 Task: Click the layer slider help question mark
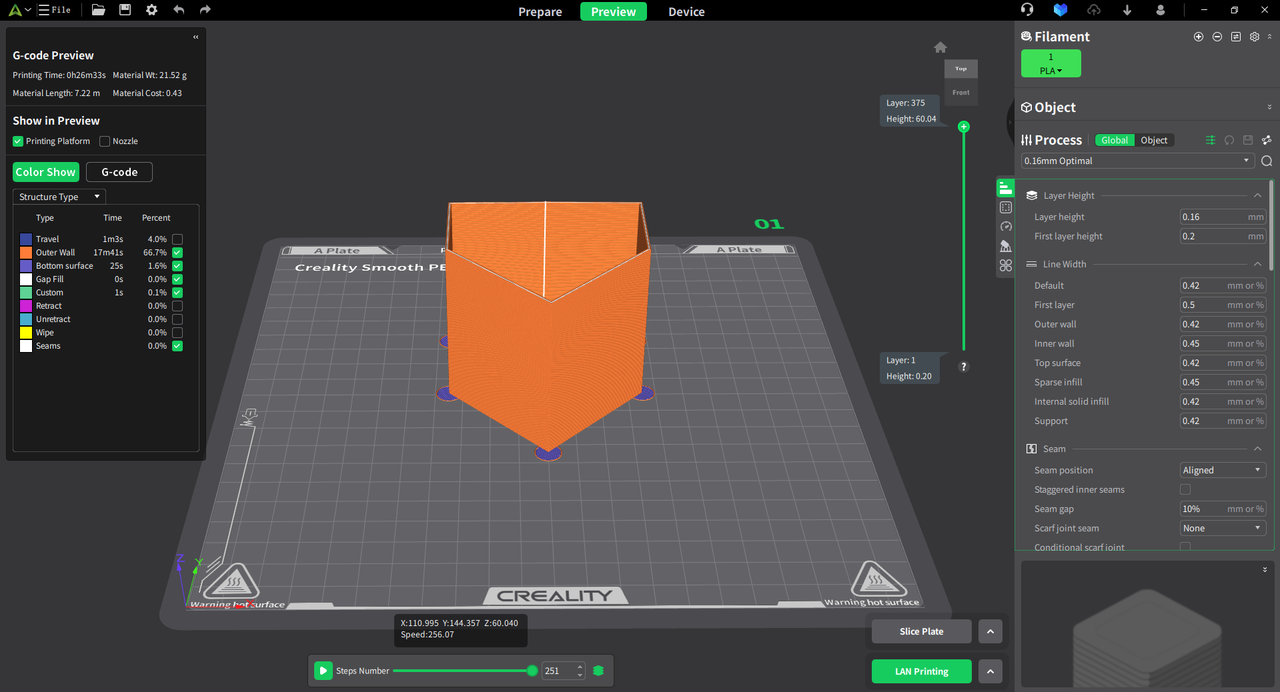click(964, 367)
